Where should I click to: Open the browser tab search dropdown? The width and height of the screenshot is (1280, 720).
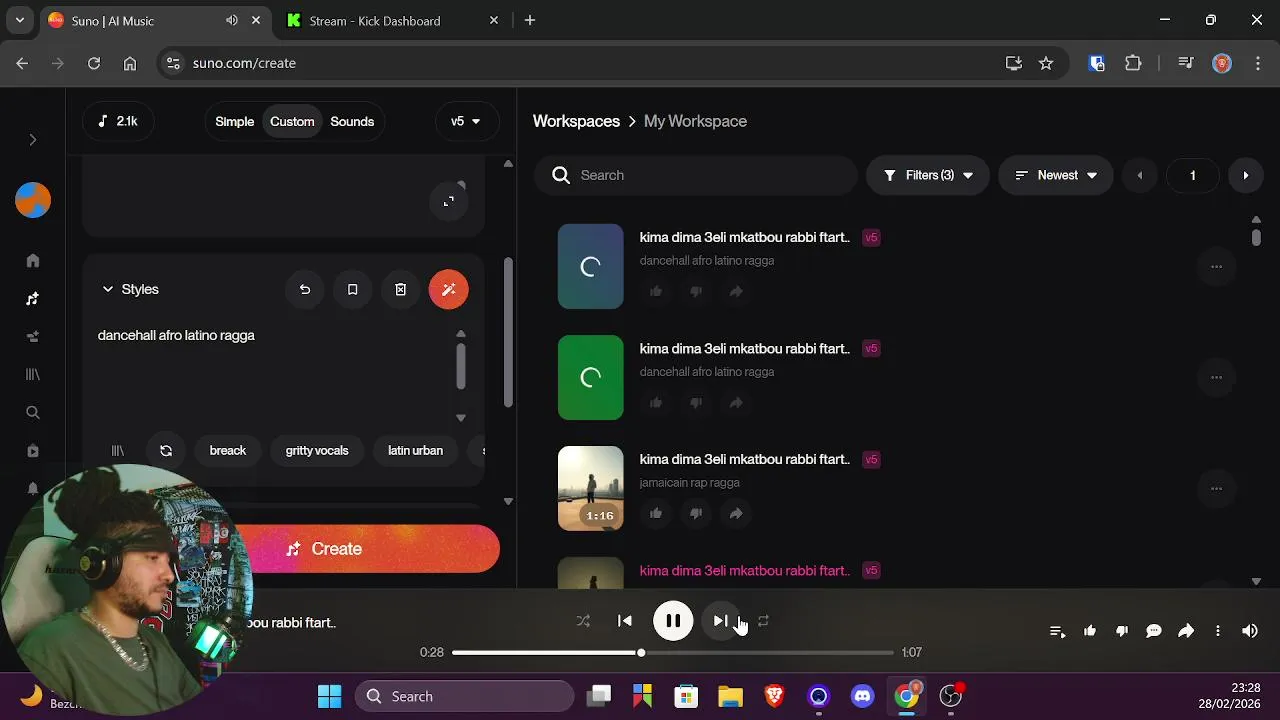tap(19, 21)
